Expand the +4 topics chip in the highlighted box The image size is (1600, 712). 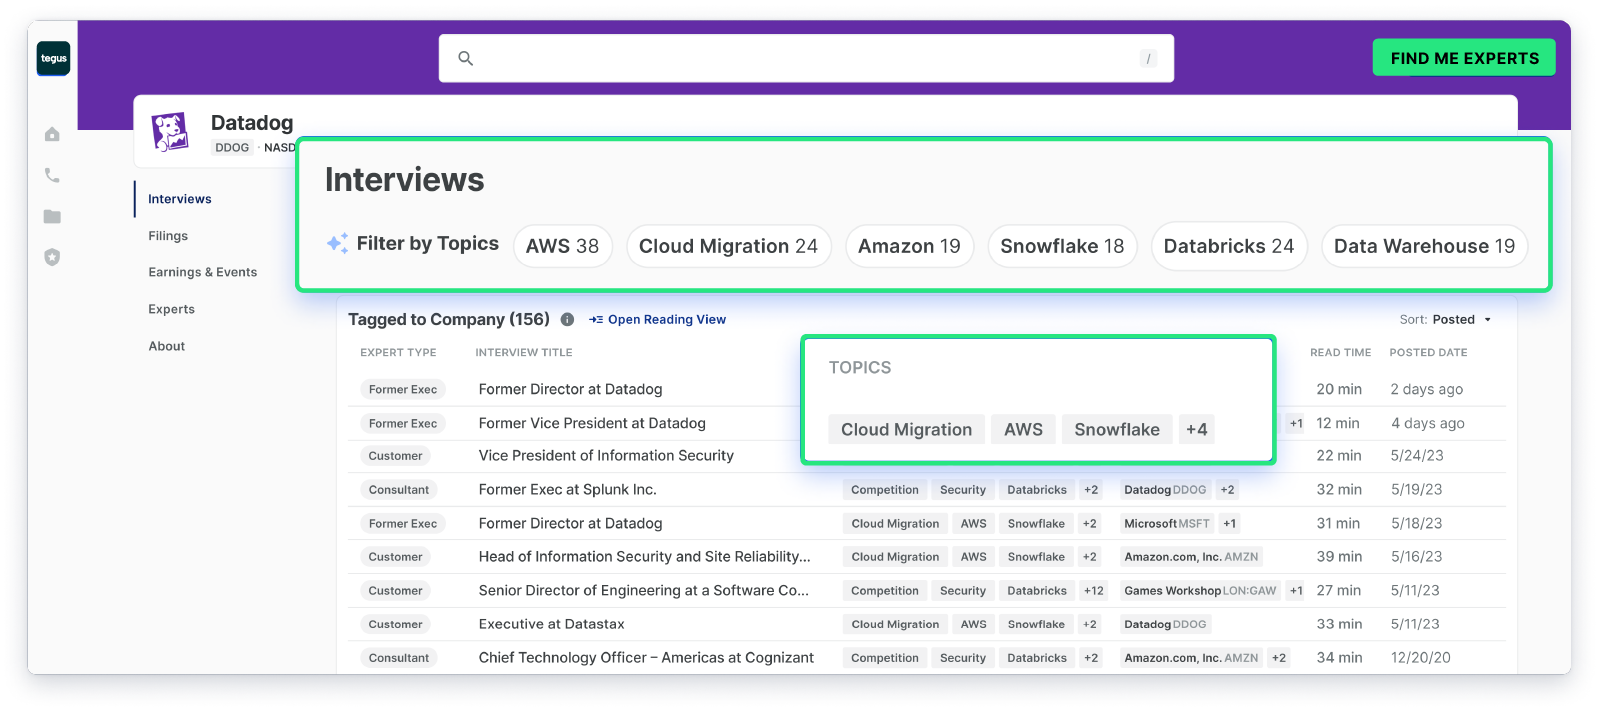1196,430
